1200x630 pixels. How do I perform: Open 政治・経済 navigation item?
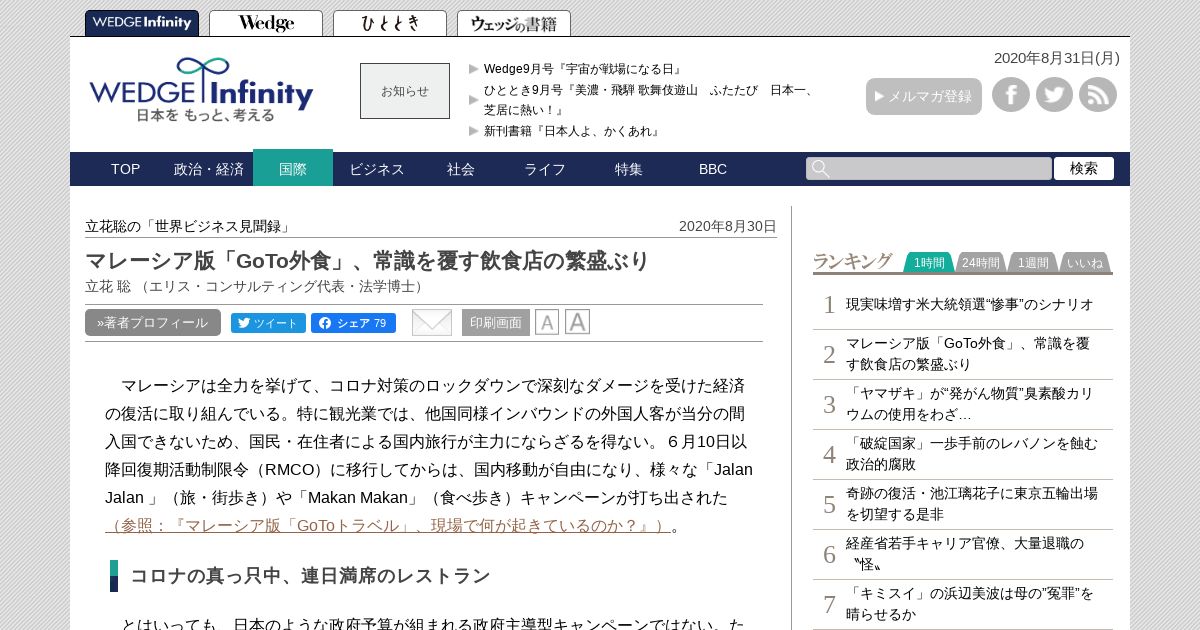pos(209,169)
